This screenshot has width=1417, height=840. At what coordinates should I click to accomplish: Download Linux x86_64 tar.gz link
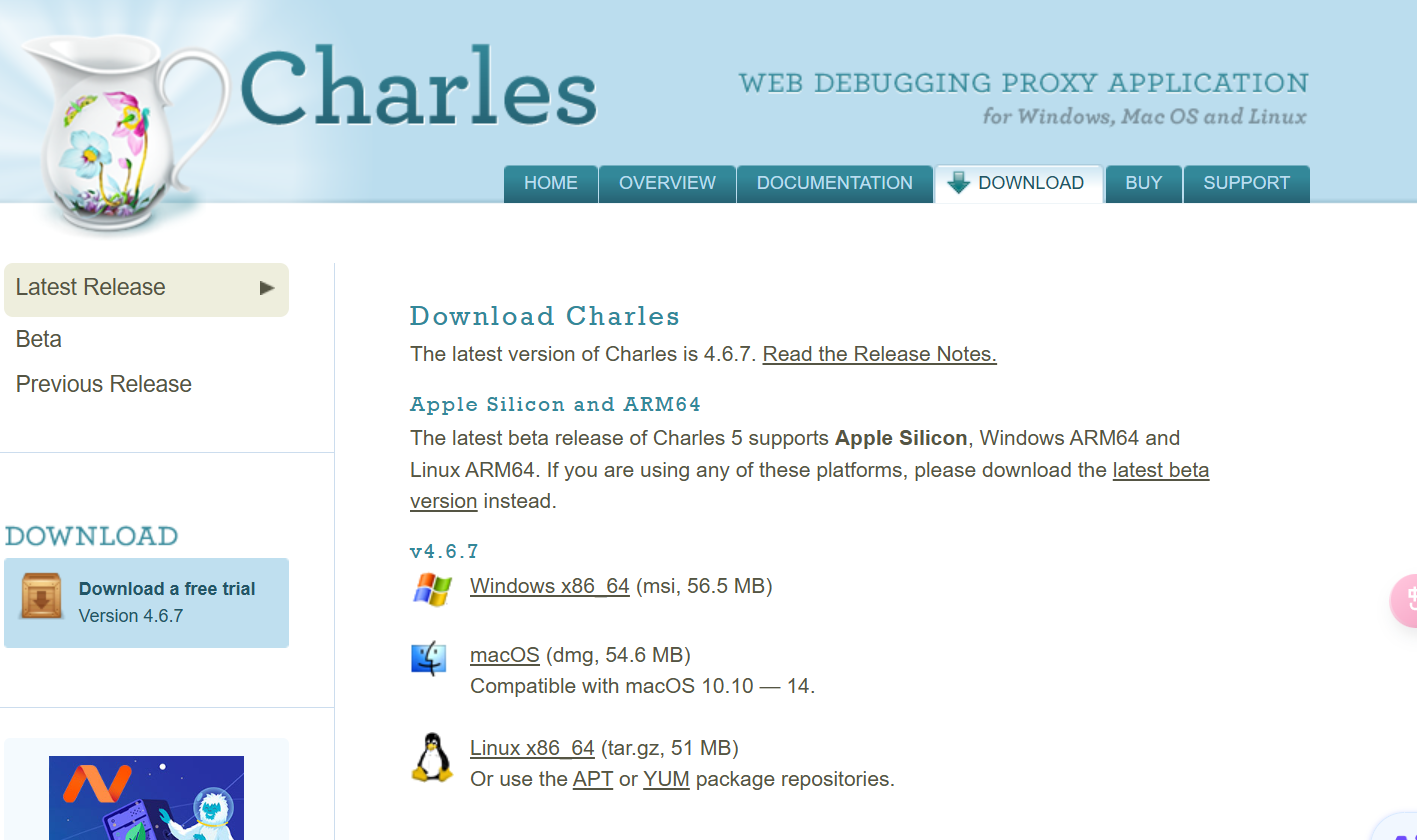pyautogui.click(x=532, y=748)
